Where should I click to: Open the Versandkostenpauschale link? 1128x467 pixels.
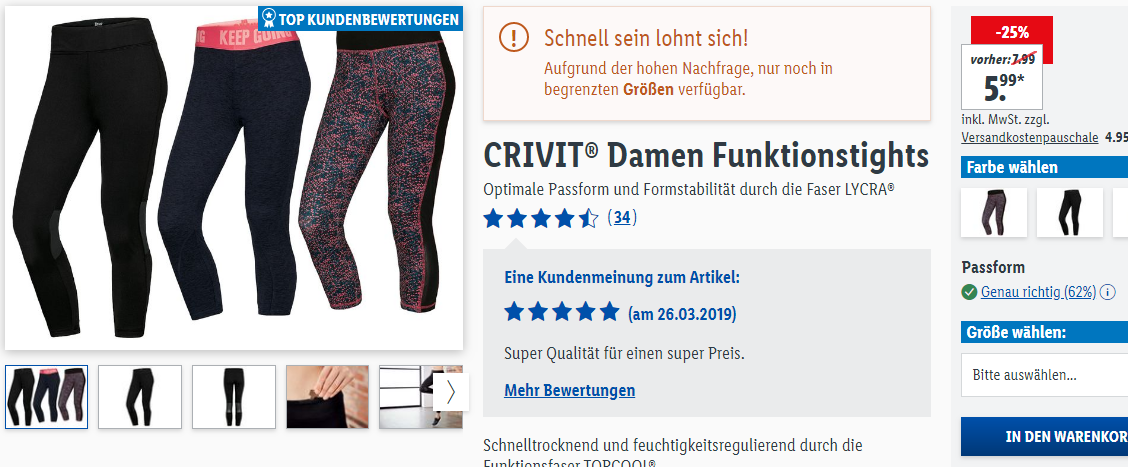pos(1029,137)
